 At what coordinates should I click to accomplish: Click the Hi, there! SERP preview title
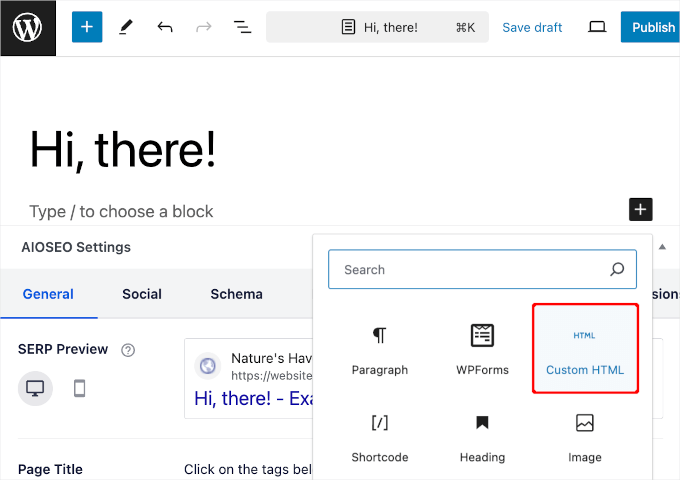click(253, 398)
